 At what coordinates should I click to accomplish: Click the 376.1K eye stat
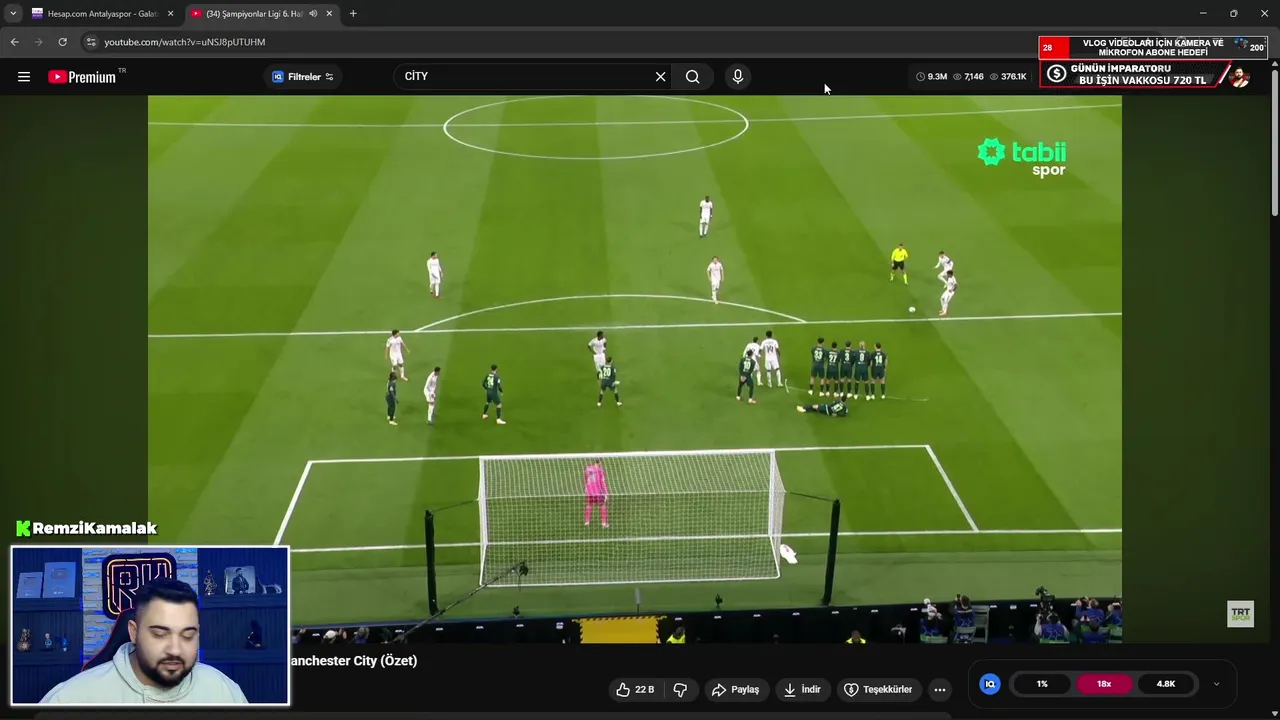click(1008, 77)
